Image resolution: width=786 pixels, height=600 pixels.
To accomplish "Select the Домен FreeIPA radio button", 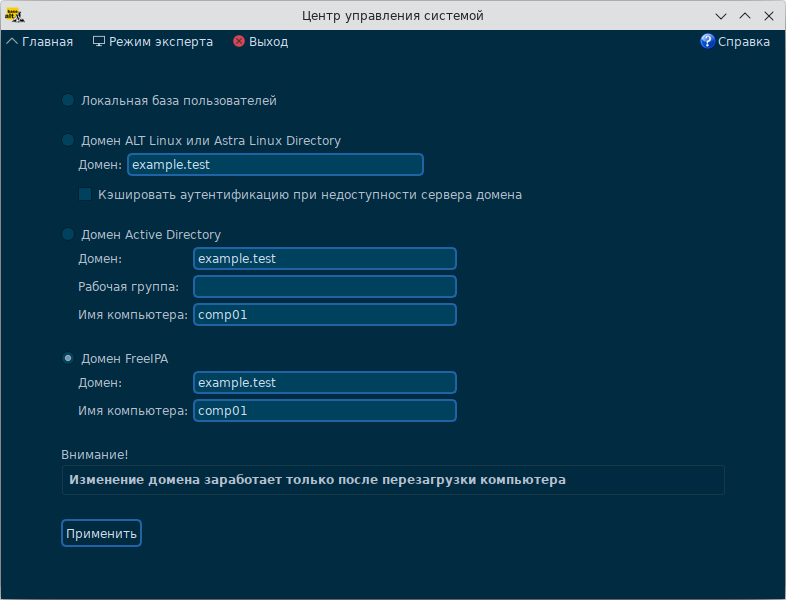I will pos(68,358).
